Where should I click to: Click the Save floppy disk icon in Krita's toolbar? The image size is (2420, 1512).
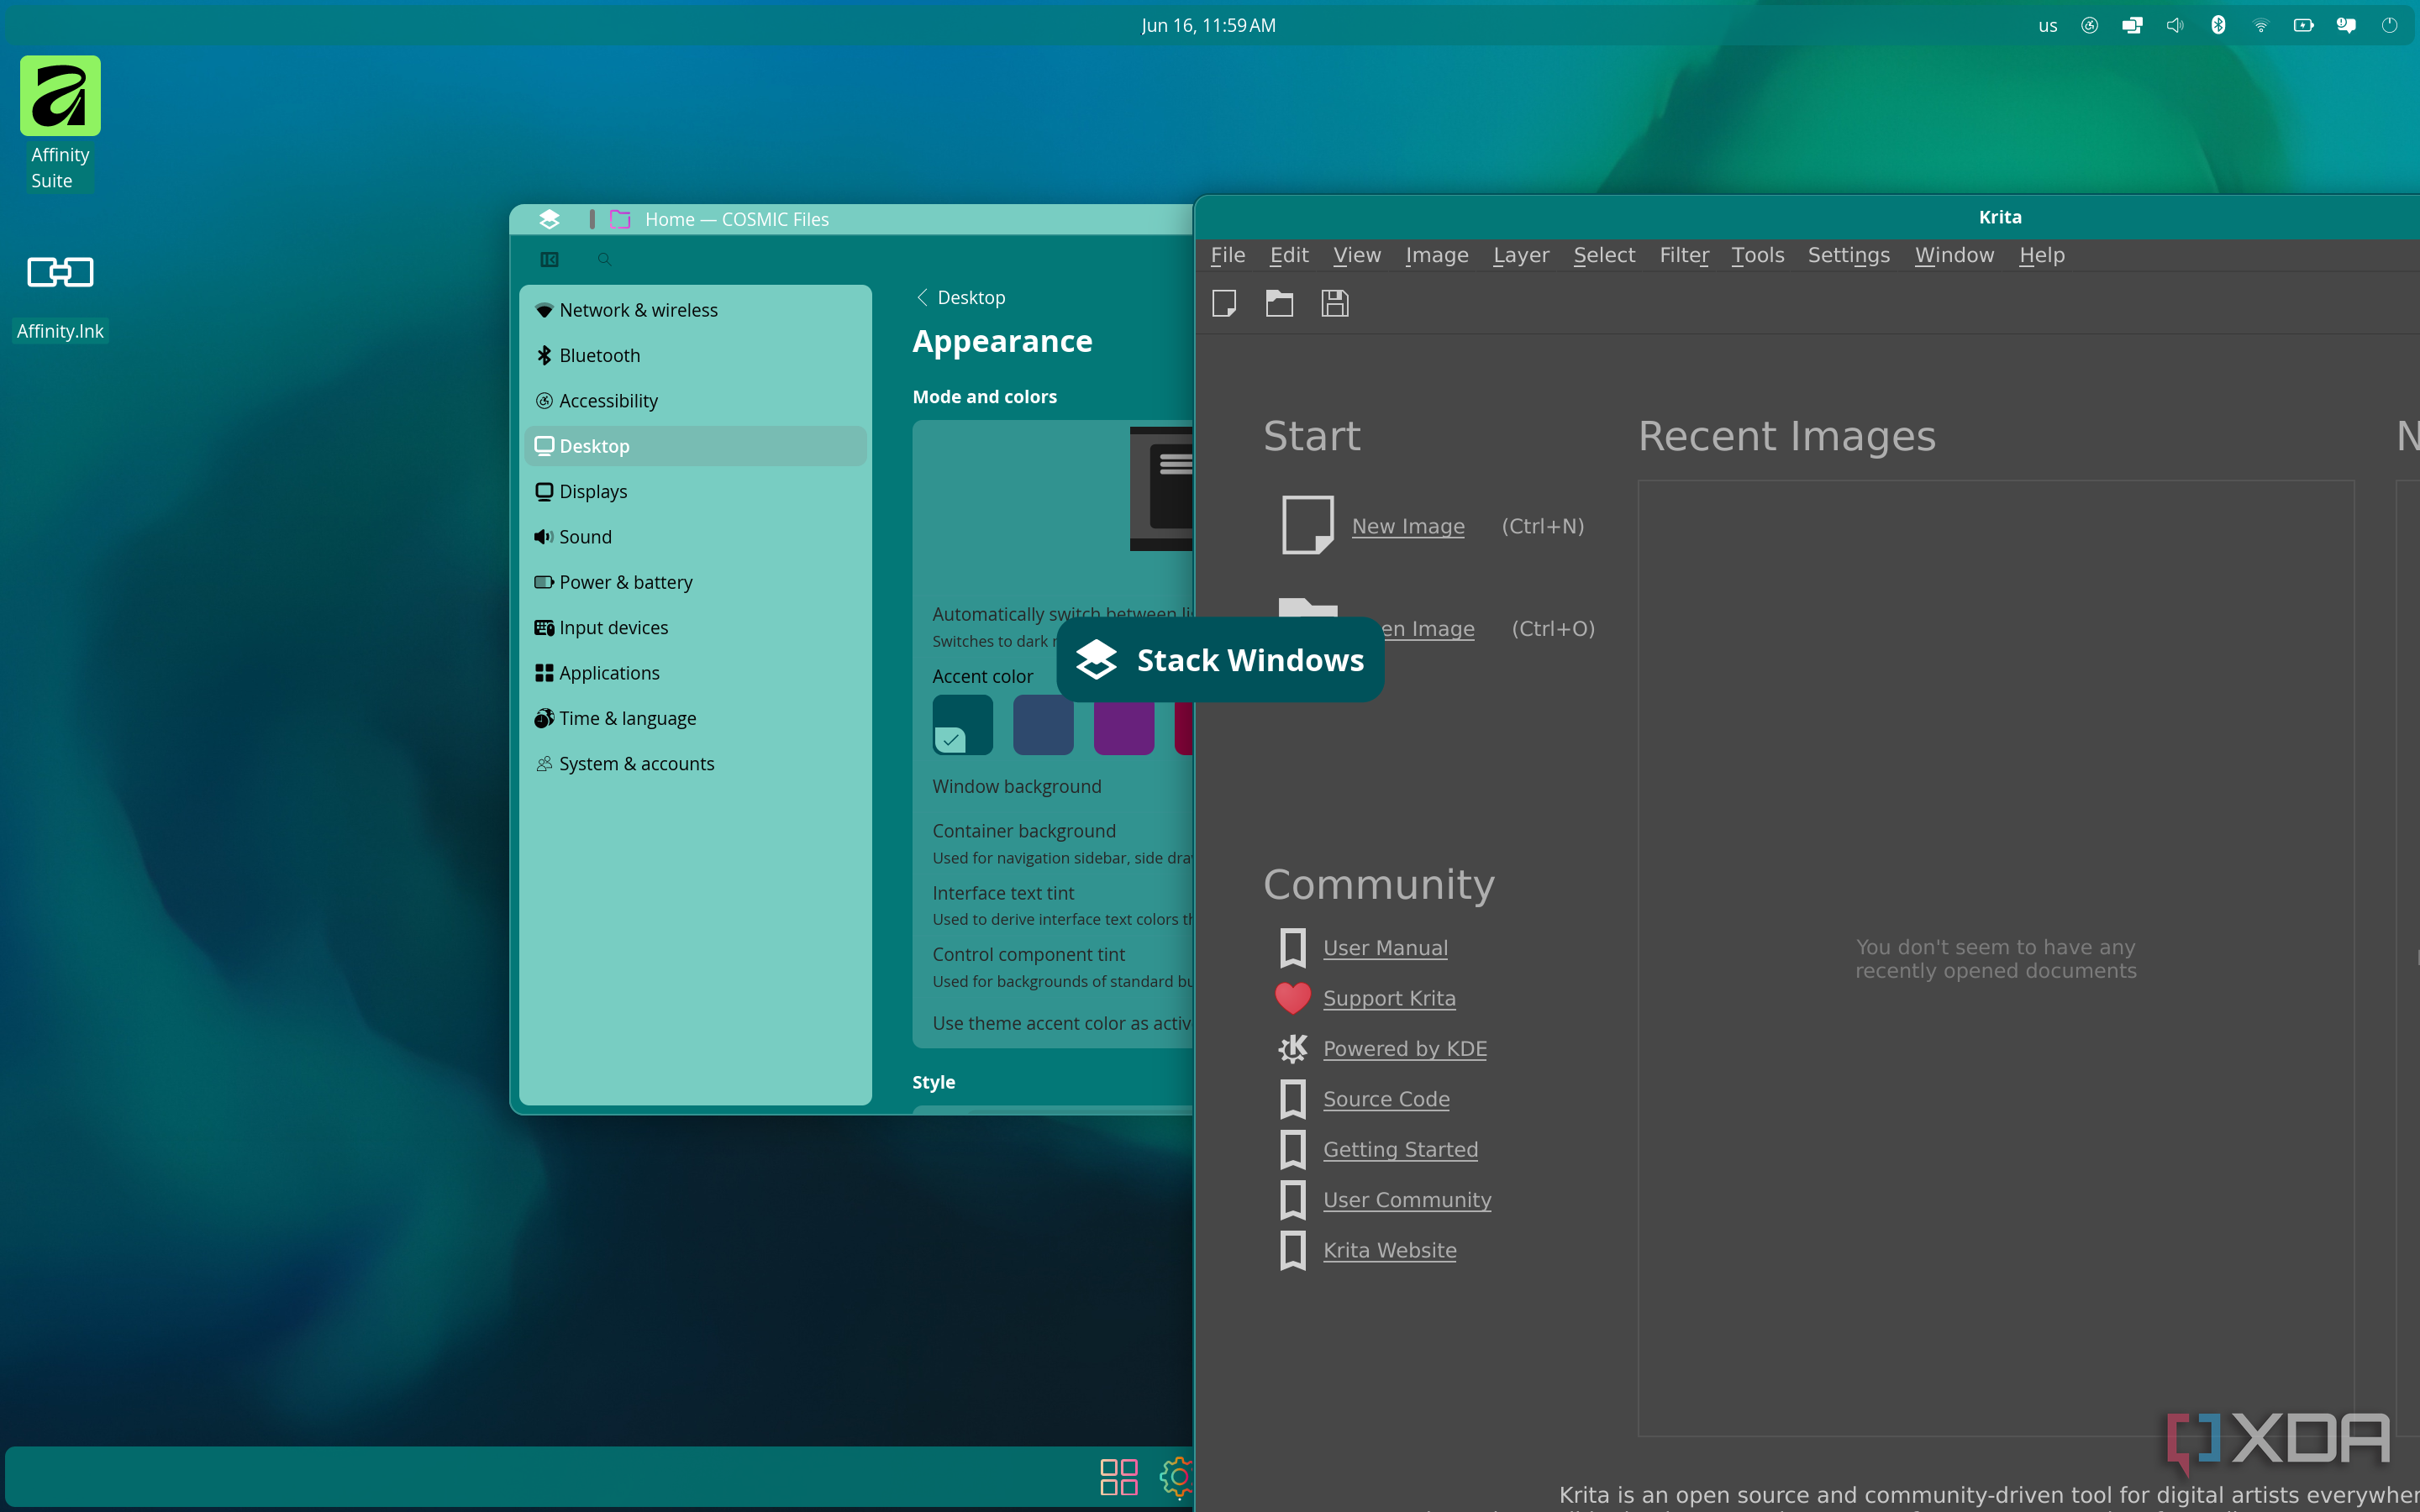[x=1335, y=303]
